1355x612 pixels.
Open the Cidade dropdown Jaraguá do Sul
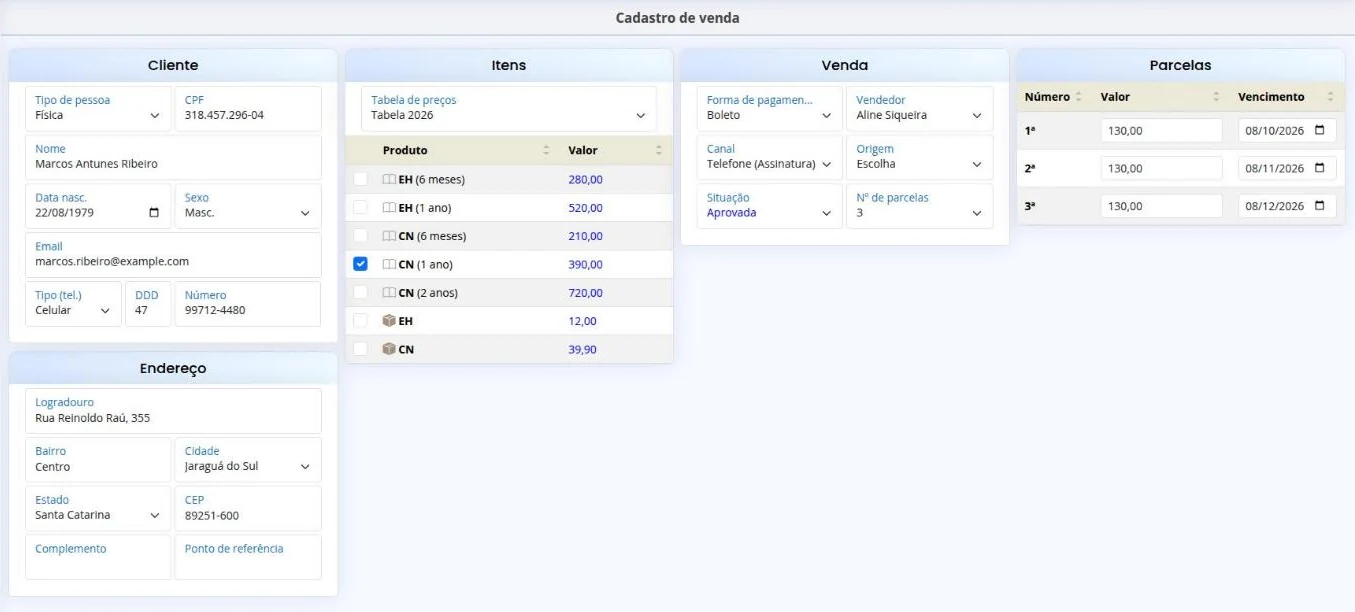tap(248, 459)
